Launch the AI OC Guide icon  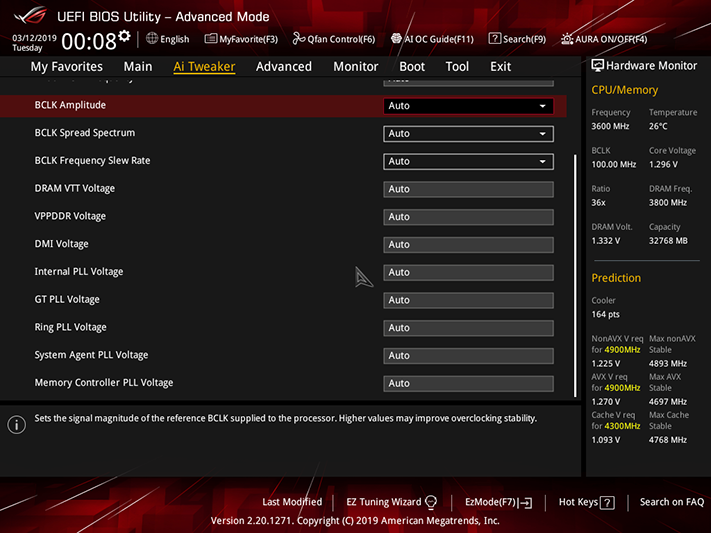point(396,39)
